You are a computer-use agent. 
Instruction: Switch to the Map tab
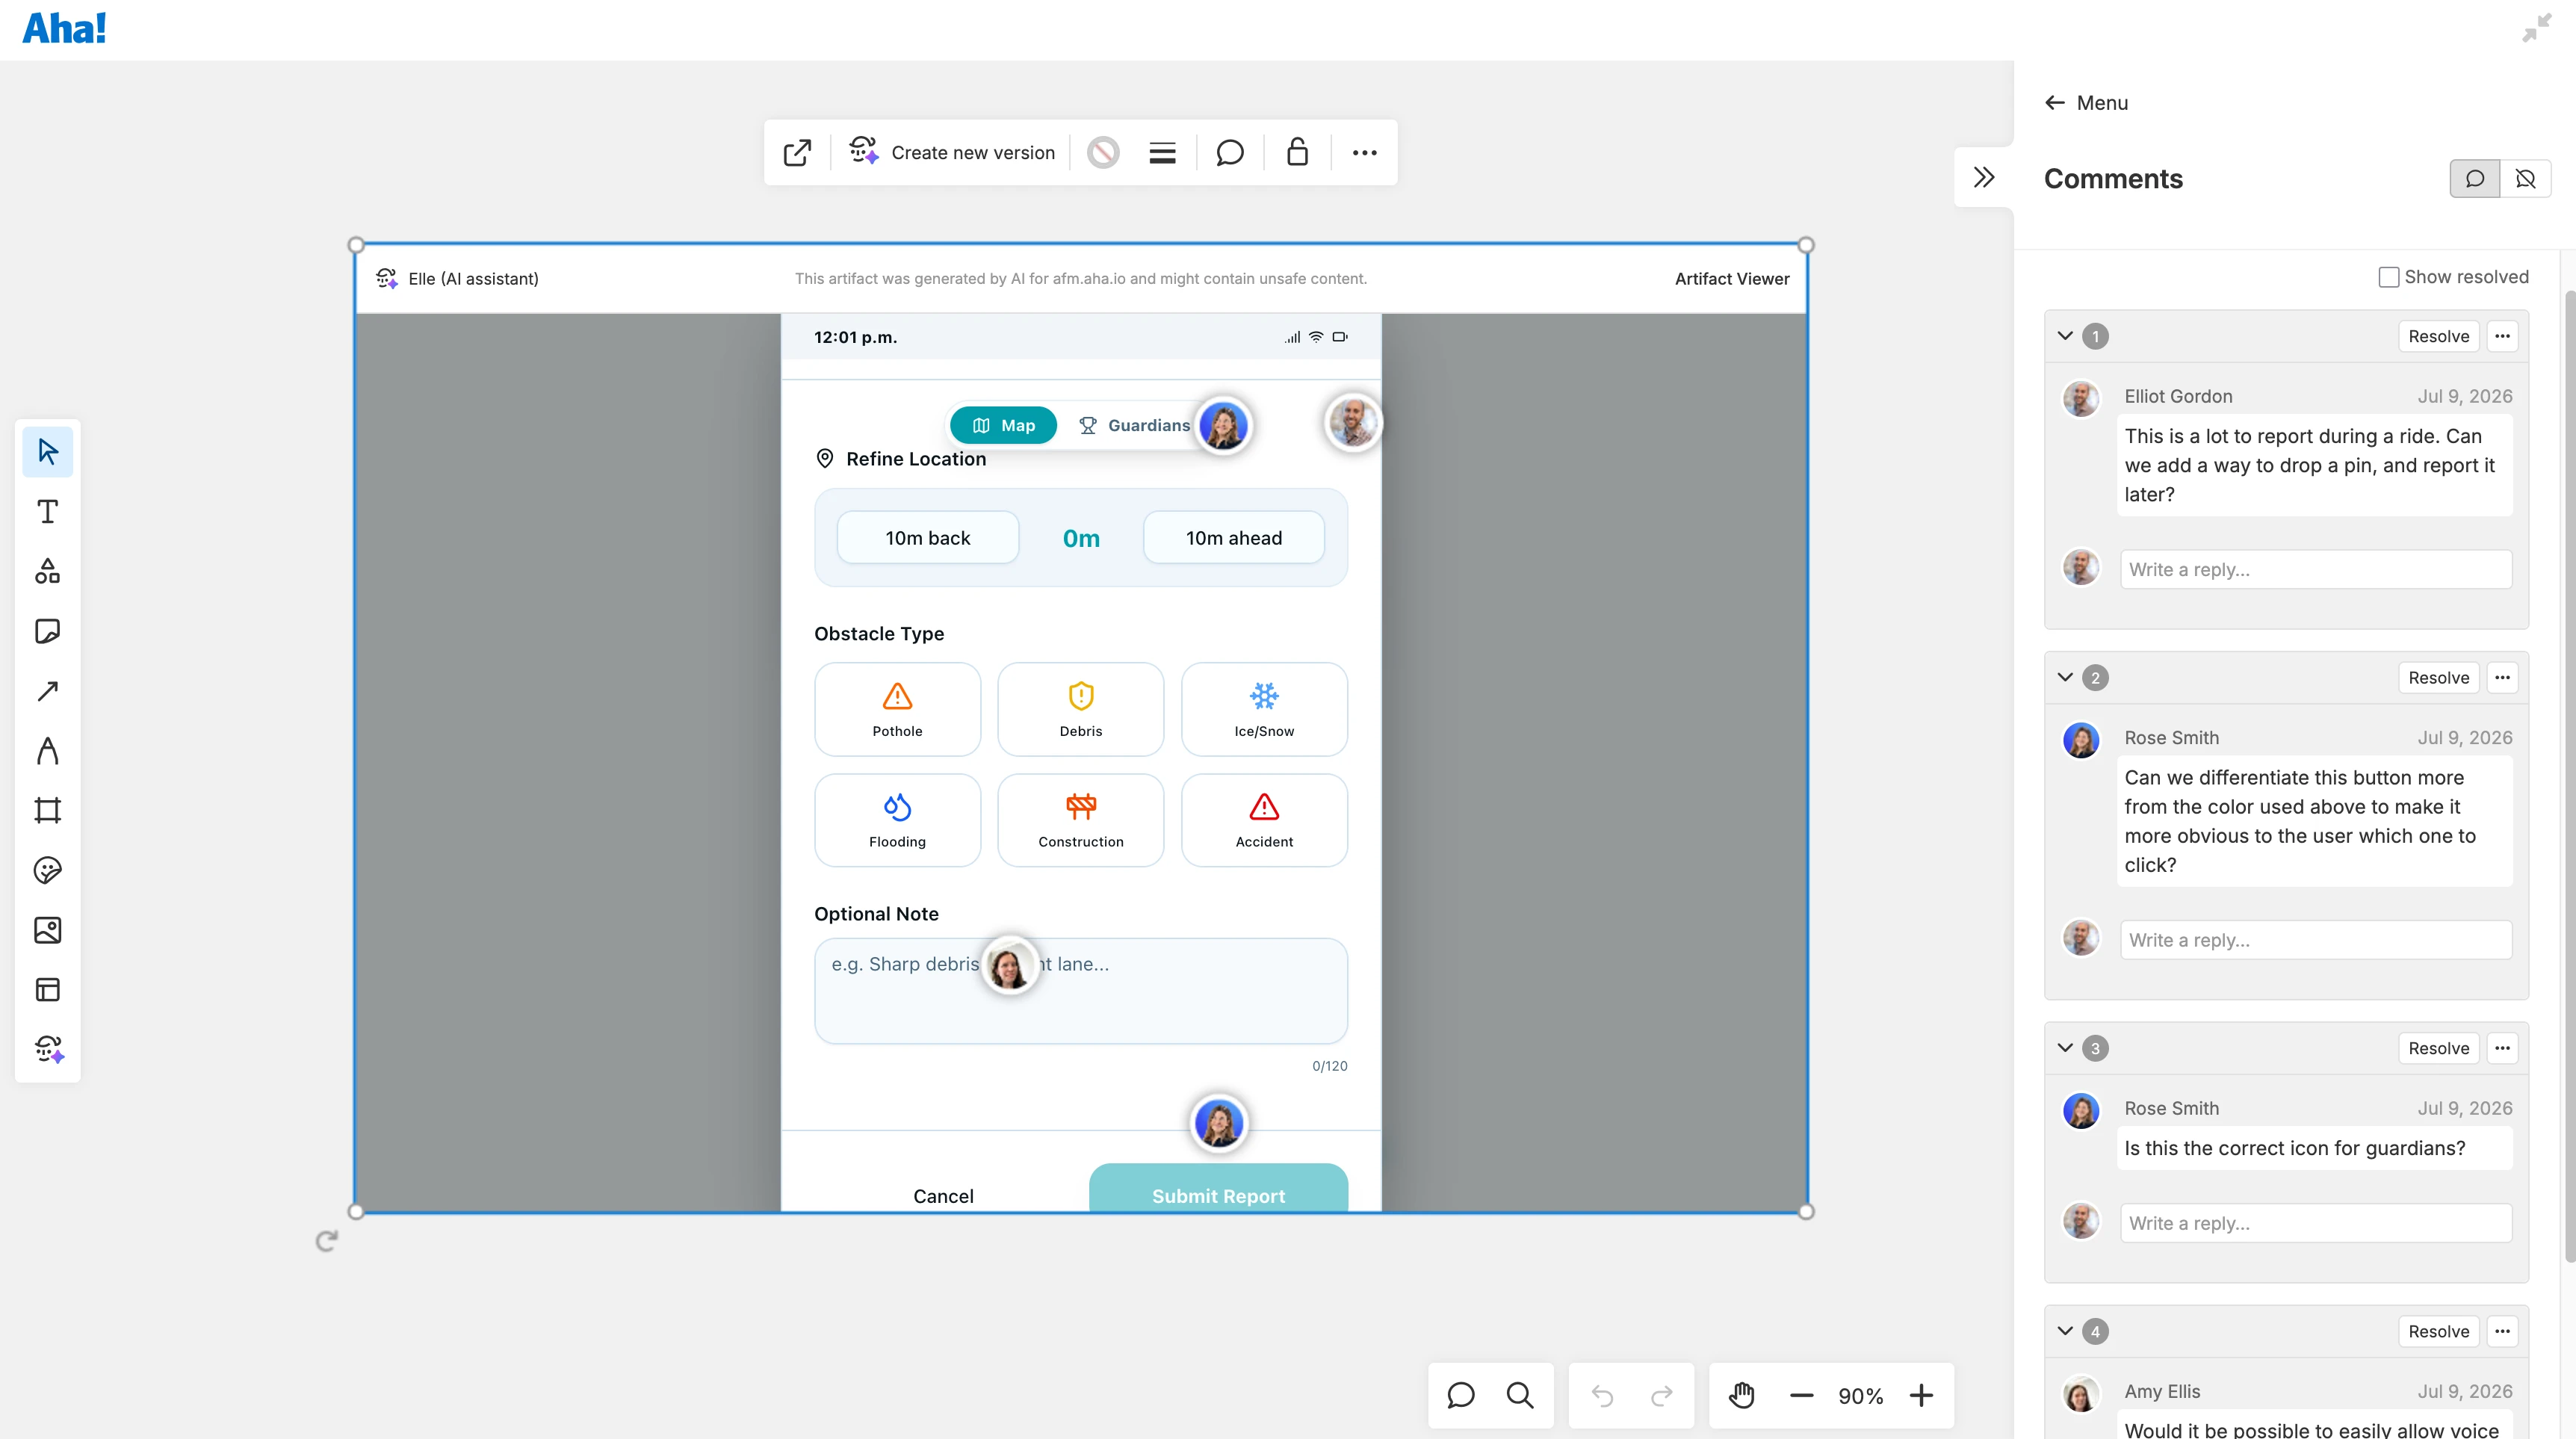(x=1003, y=425)
